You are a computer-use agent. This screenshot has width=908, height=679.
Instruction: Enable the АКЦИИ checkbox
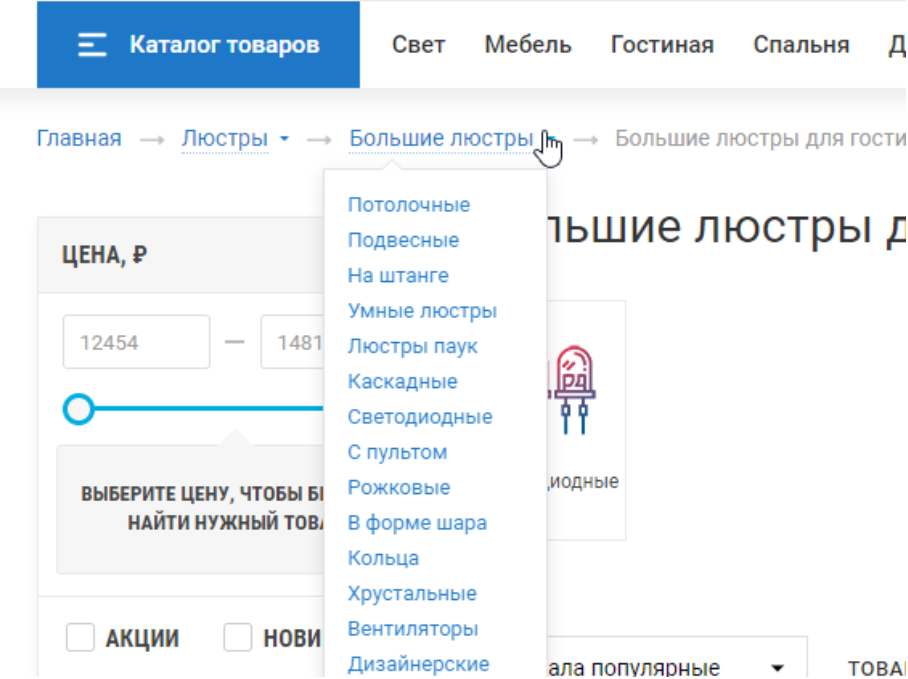point(80,638)
